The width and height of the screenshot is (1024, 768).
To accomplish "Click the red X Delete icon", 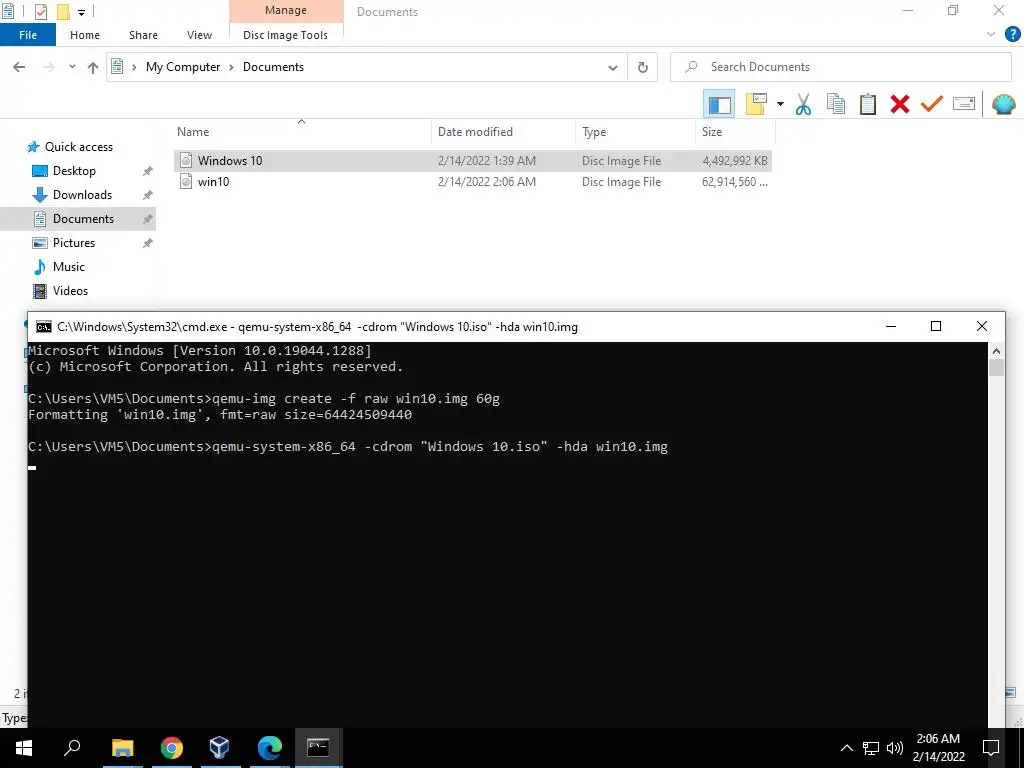I will [x=900, y=104].
